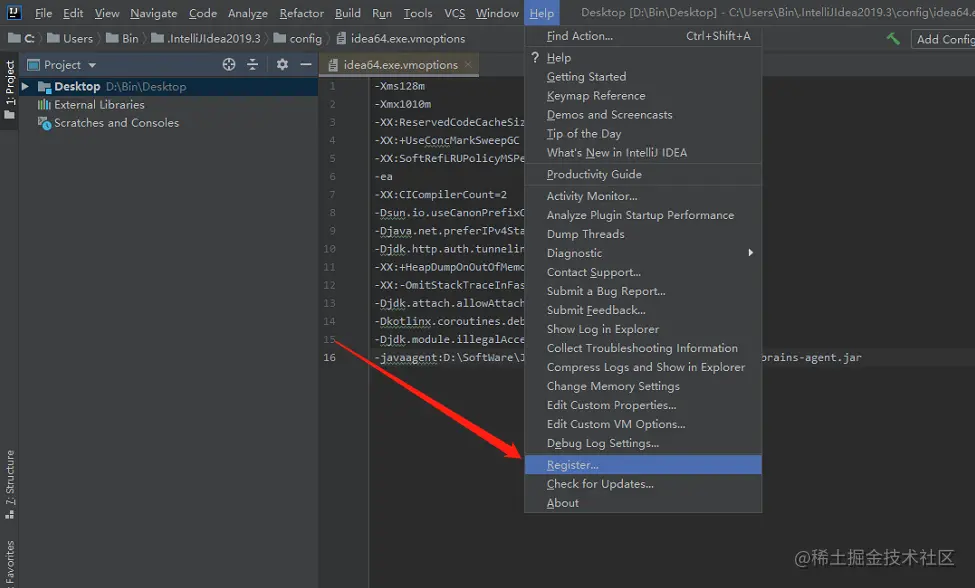
Task: Launch Activity Monitor
Action: (643, 196)
